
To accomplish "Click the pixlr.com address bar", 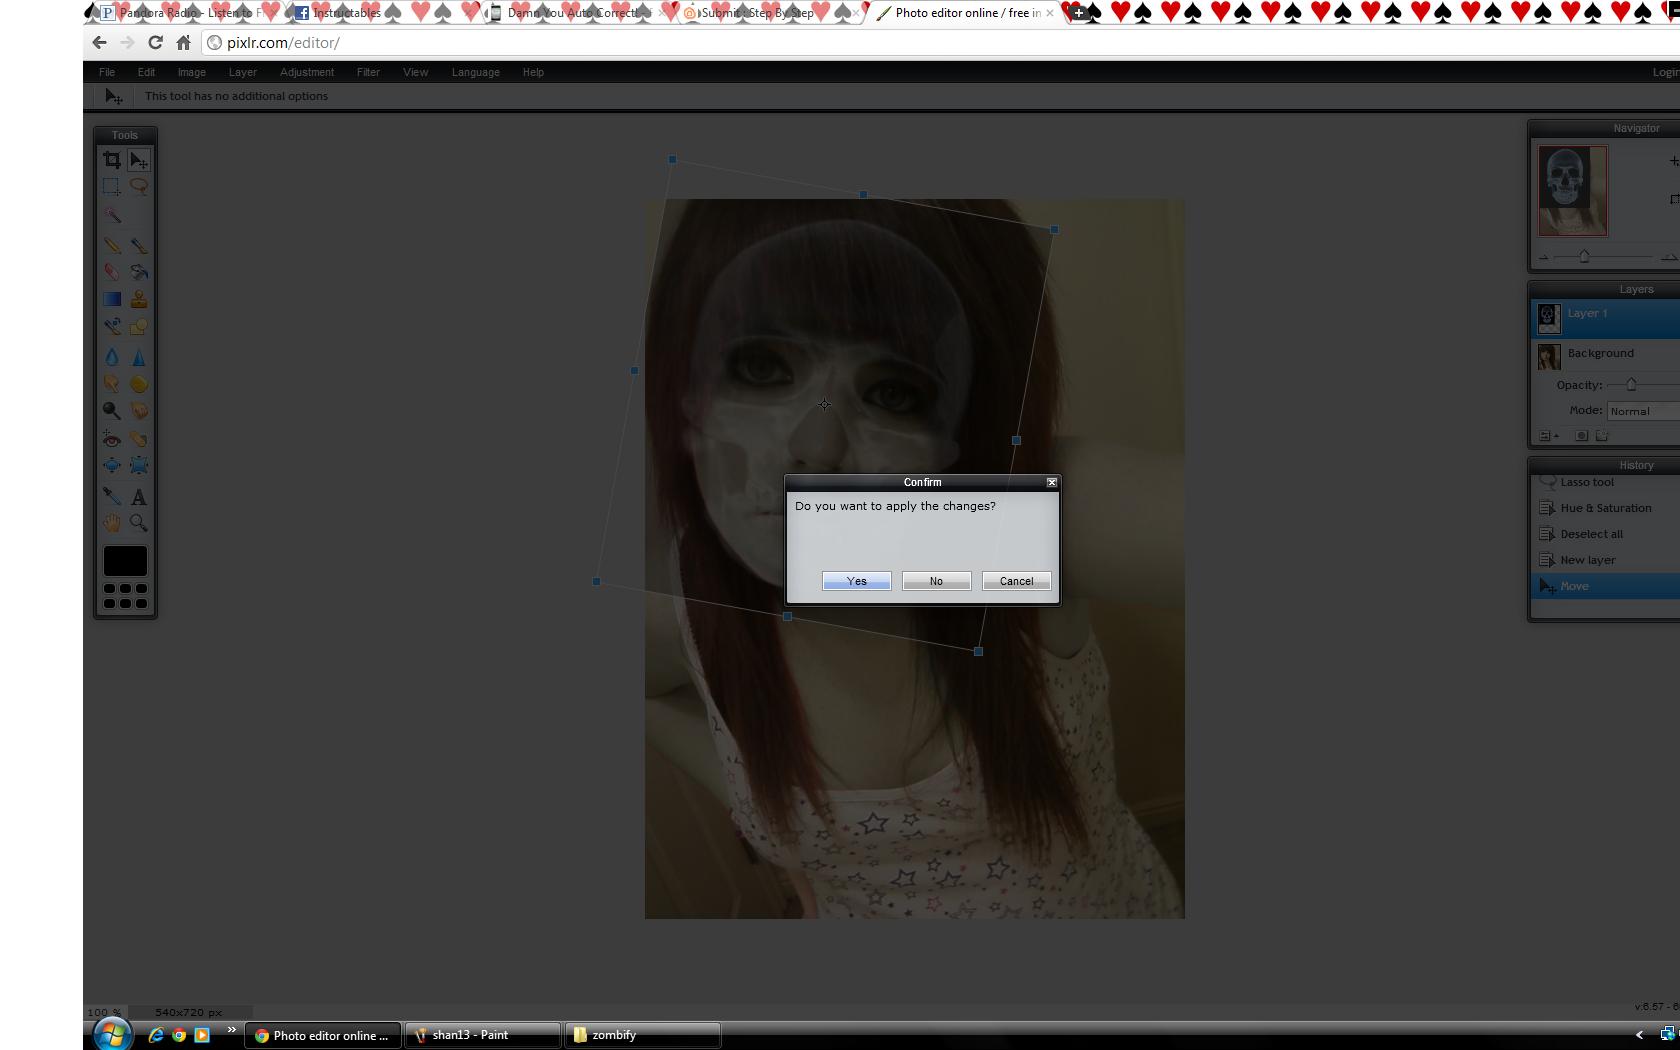I will (x=940, y=43).
